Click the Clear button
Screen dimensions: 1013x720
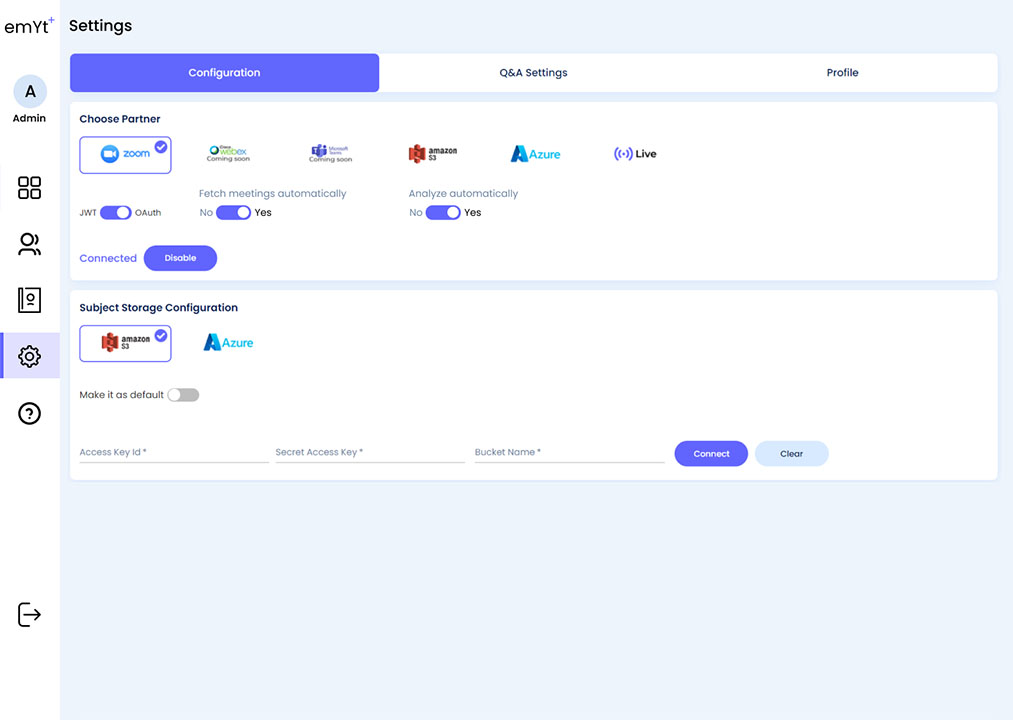coord(791,454)
